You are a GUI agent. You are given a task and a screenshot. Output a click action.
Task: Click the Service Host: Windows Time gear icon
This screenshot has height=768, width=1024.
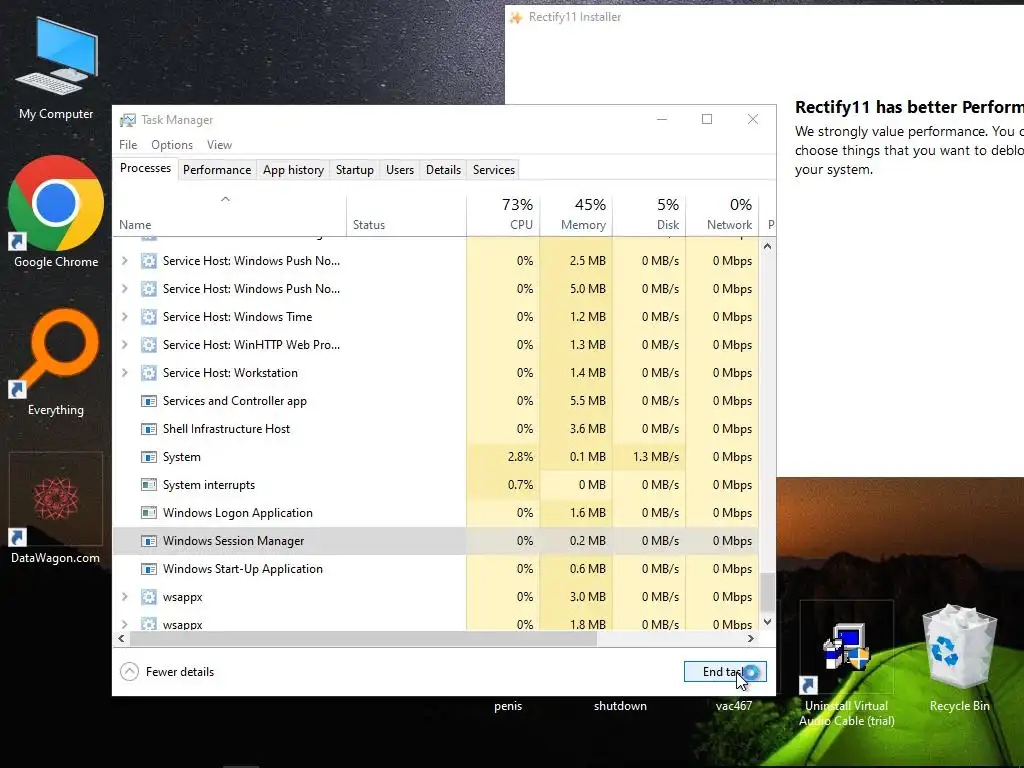[149, 317]
